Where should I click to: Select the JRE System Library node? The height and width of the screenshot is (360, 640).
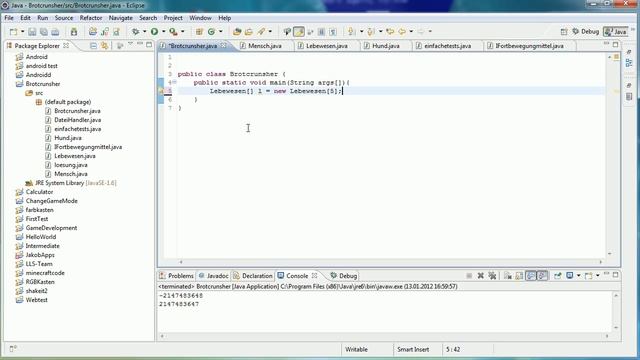[71, 183]
